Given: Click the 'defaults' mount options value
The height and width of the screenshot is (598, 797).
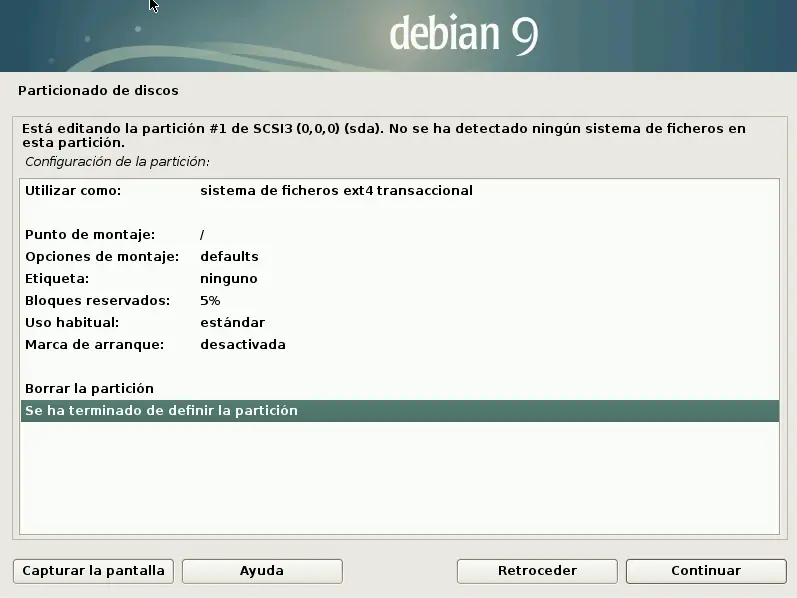Looking at the screenshot, I should click(x=229, y=256).
